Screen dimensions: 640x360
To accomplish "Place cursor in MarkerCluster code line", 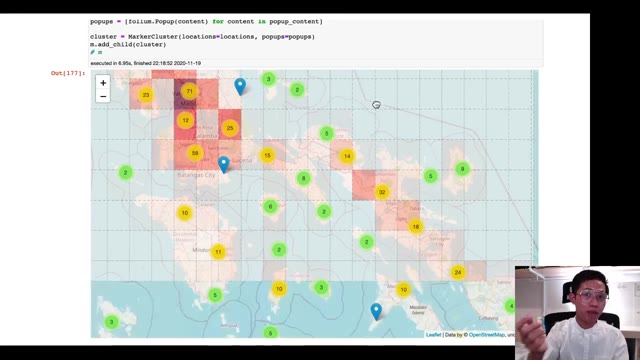I will pyautogui.click(x=202, y=37).
